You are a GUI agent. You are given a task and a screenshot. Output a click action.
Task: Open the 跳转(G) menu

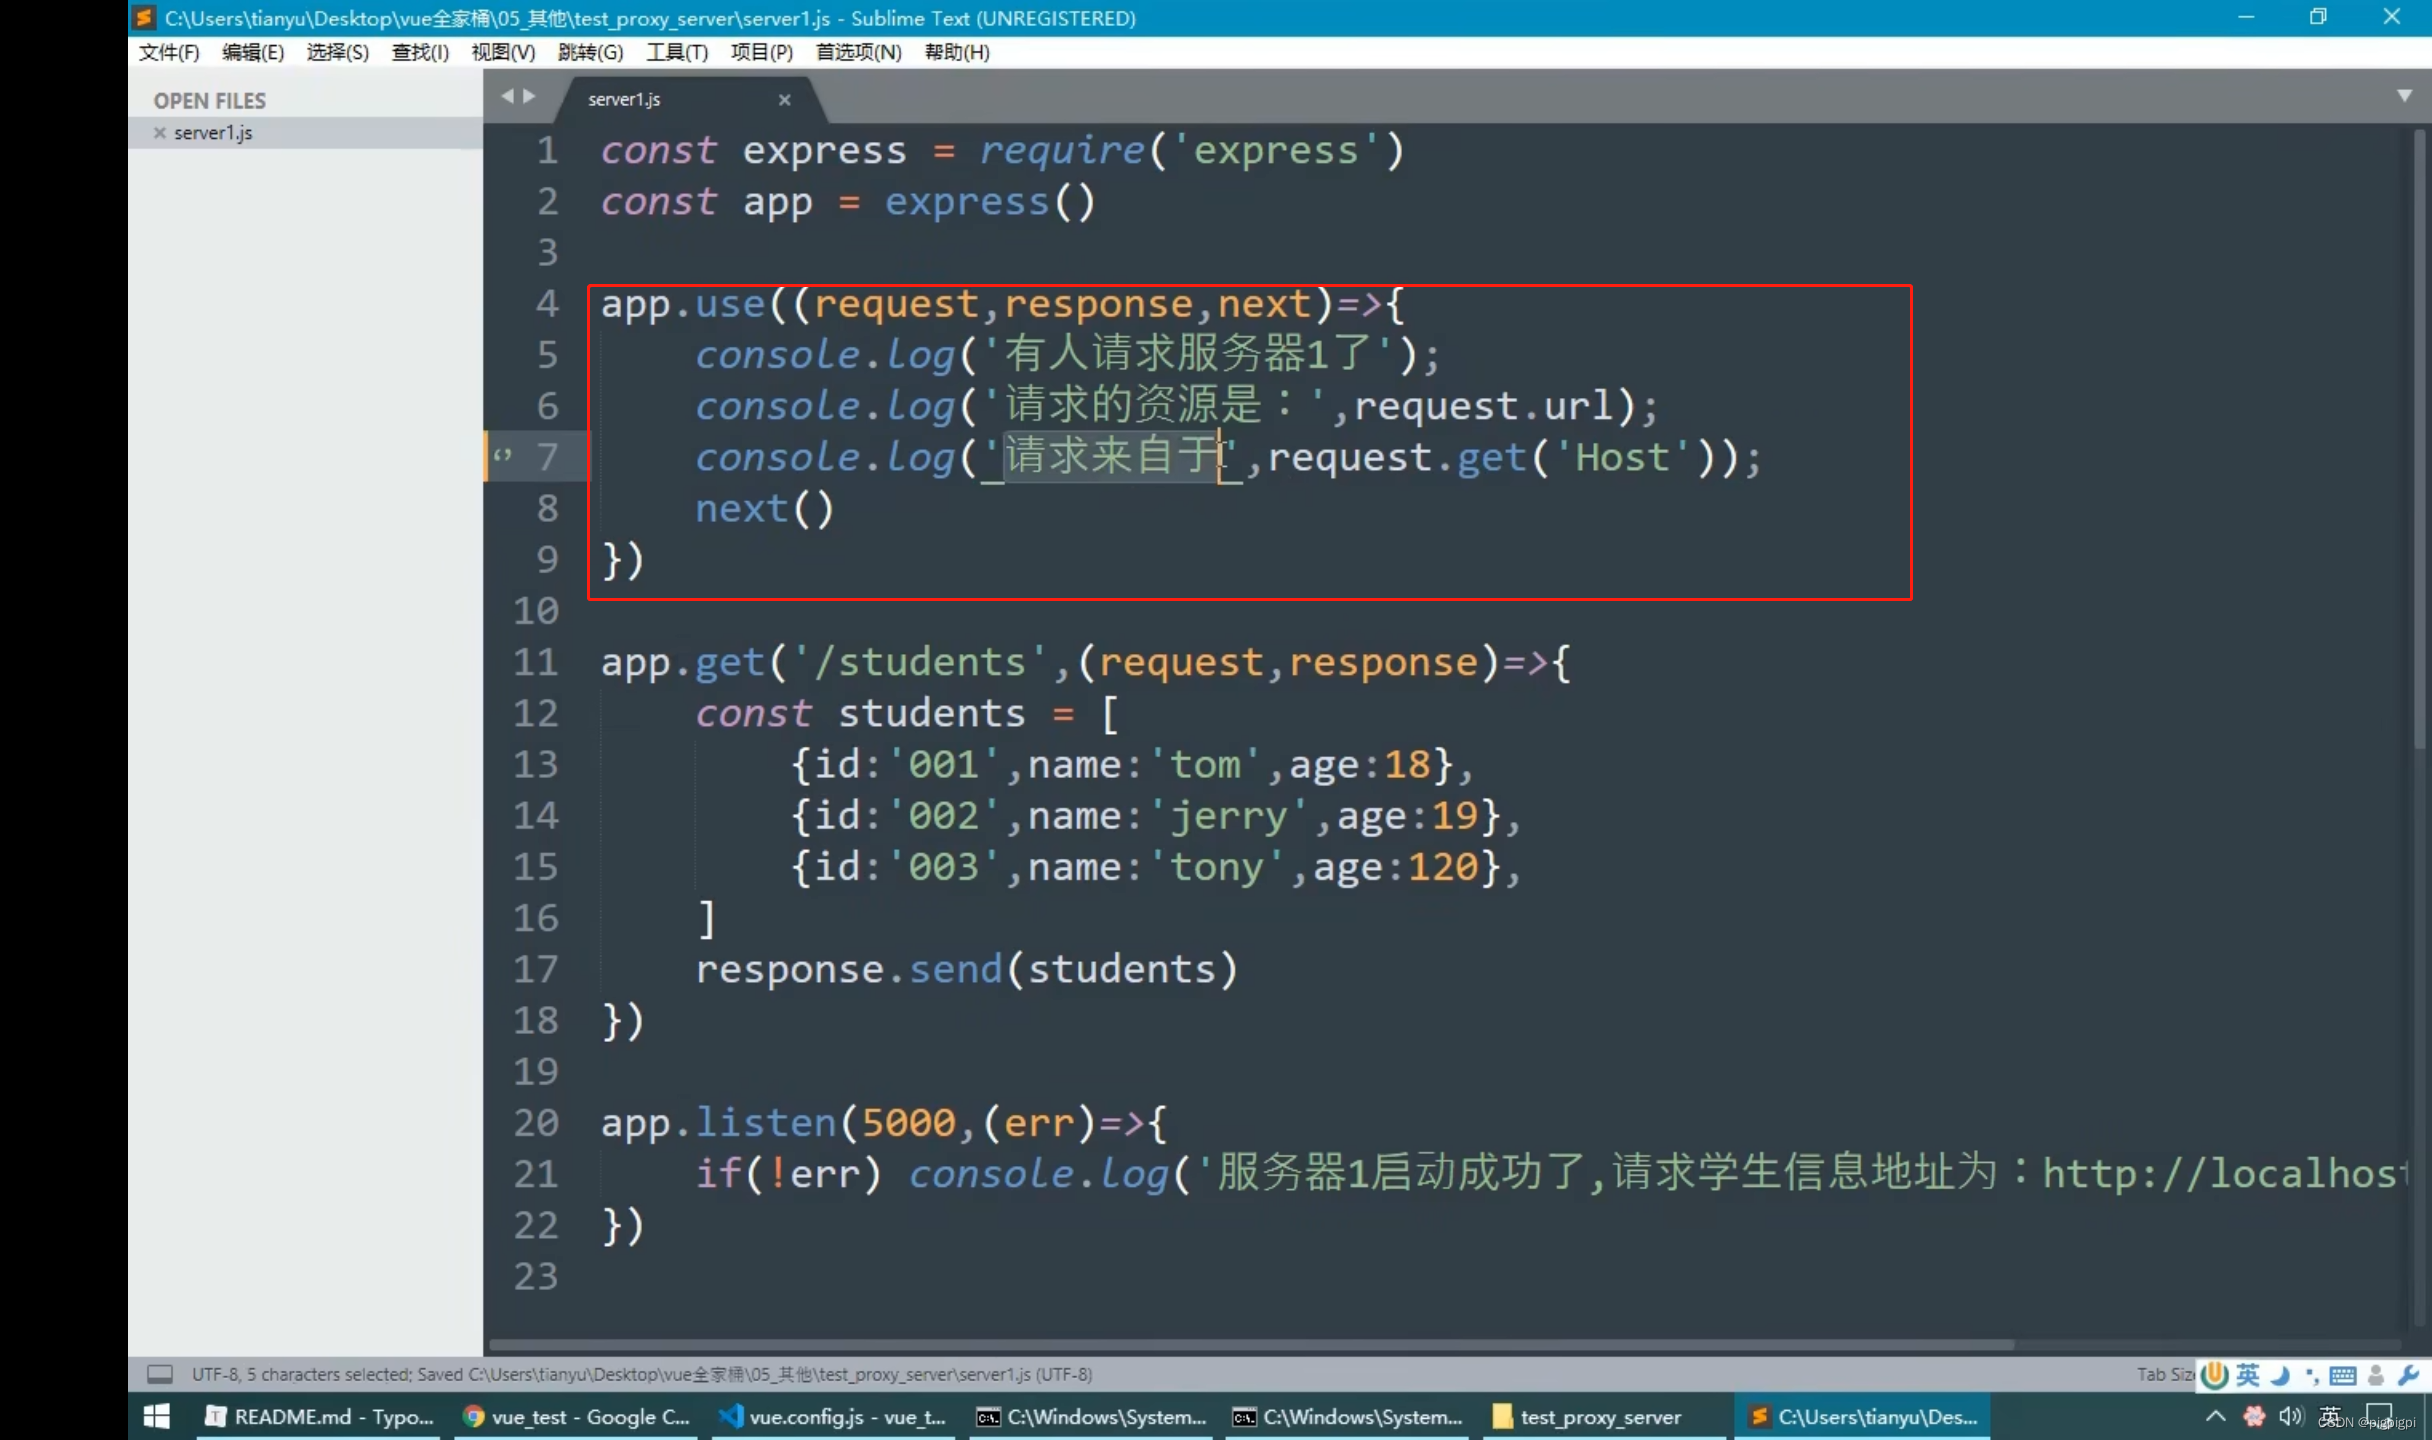pyautogui.click(x=590, y=52)
